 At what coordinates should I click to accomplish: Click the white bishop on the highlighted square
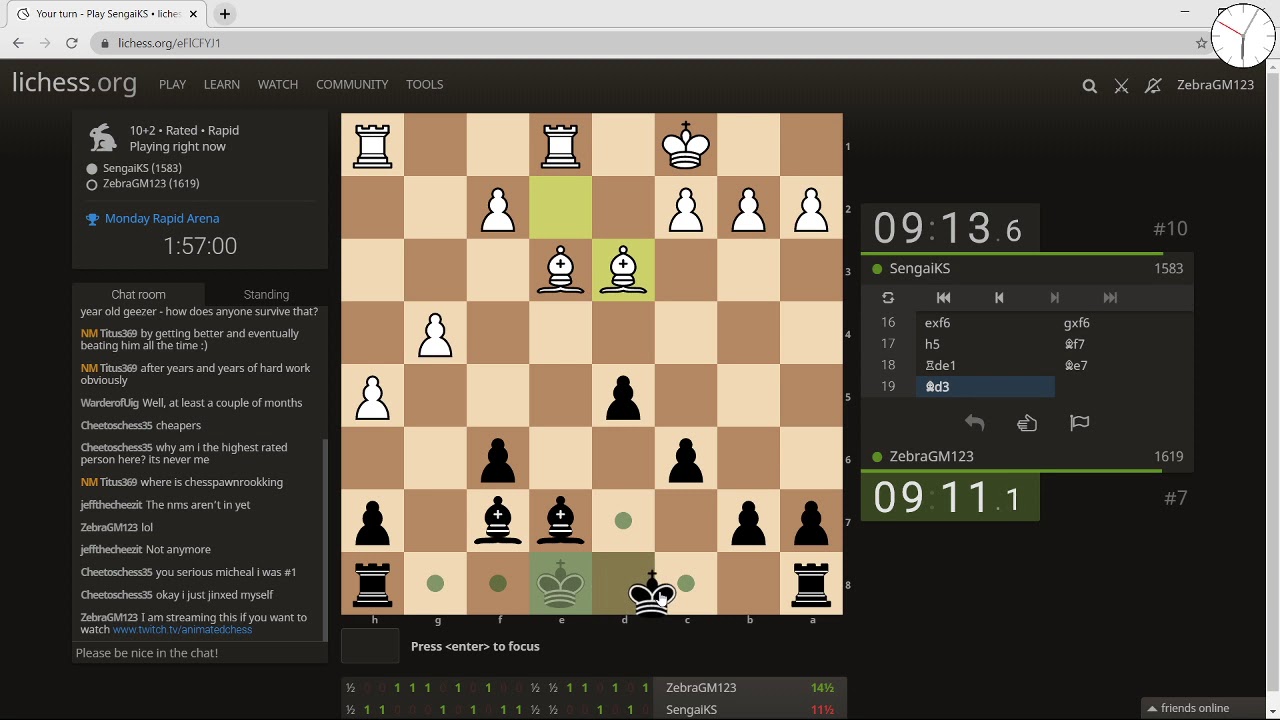[623, 271]
